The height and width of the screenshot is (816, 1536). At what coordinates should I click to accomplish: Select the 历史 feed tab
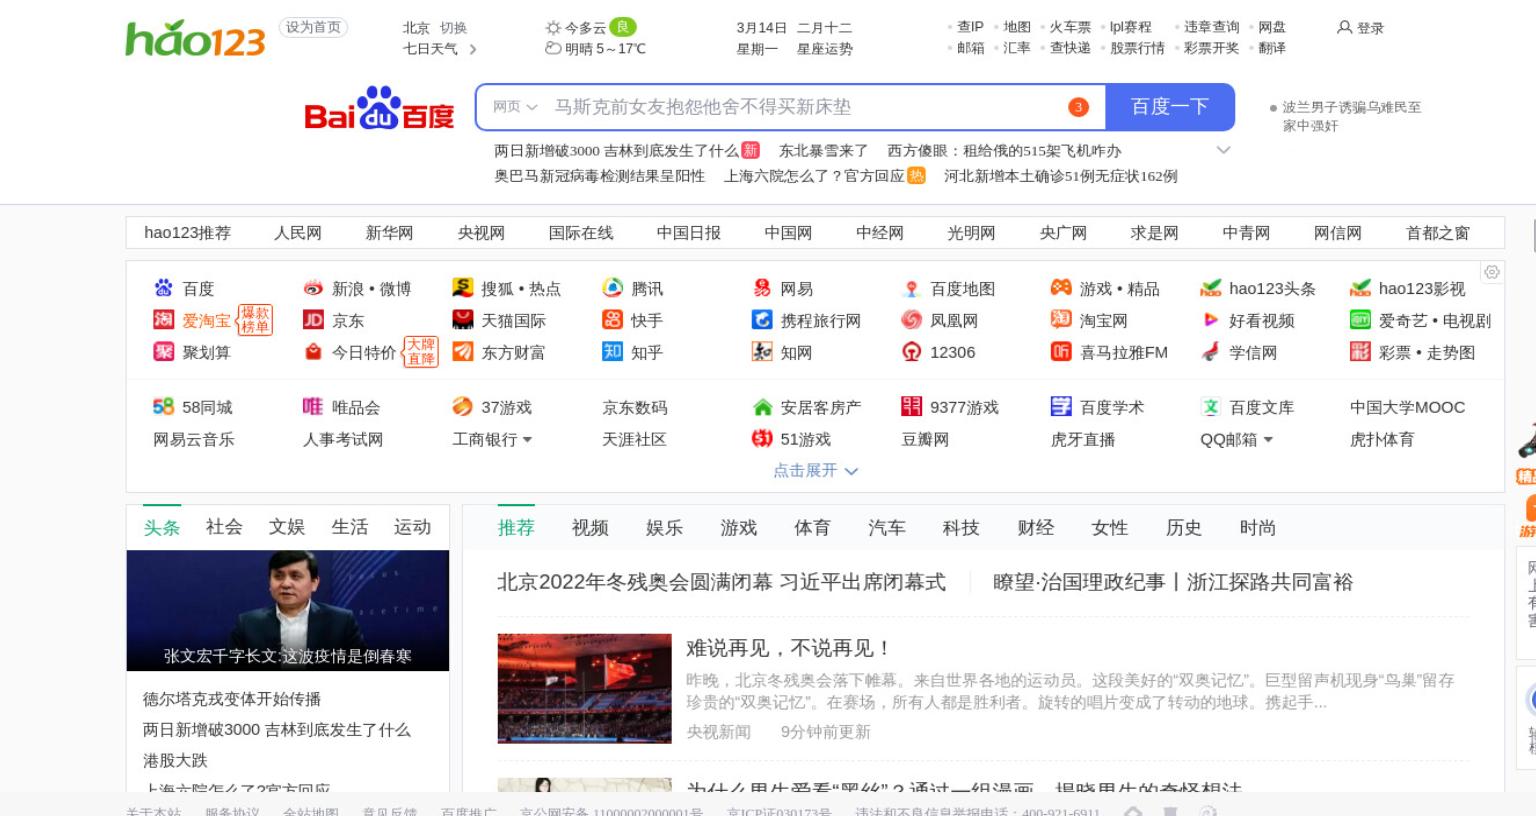[1184, 528]
